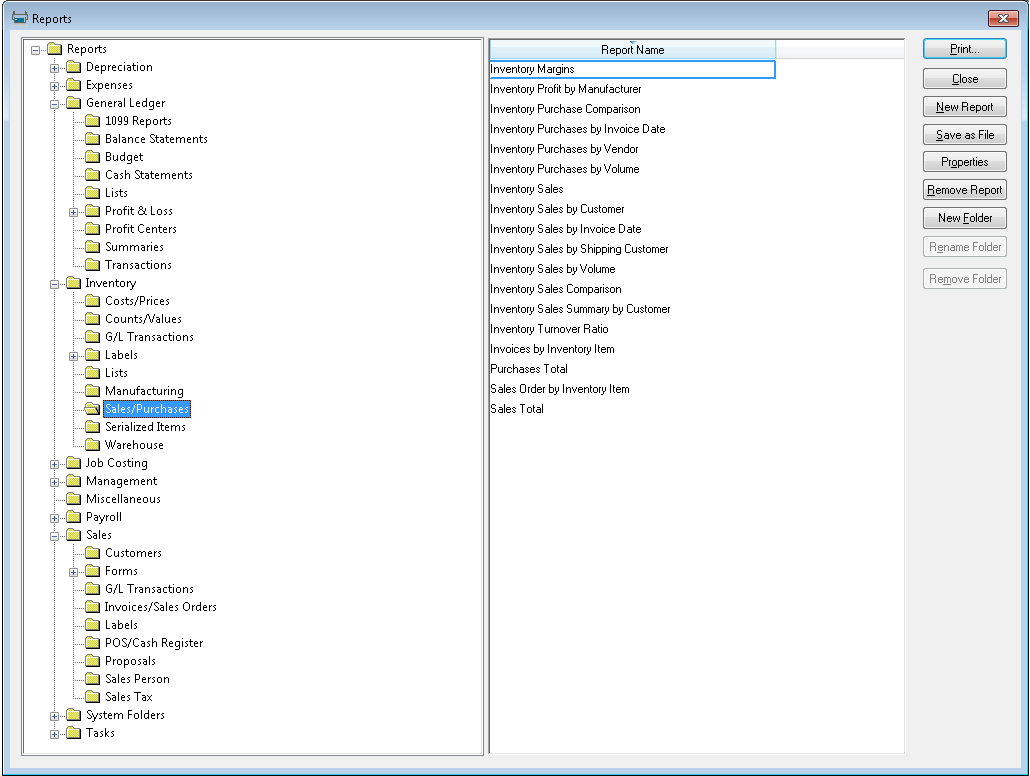The width and height of the screenshot is (1030, 776).
Task: Expand the Tasks folder node
Action: tap(55, 734)
